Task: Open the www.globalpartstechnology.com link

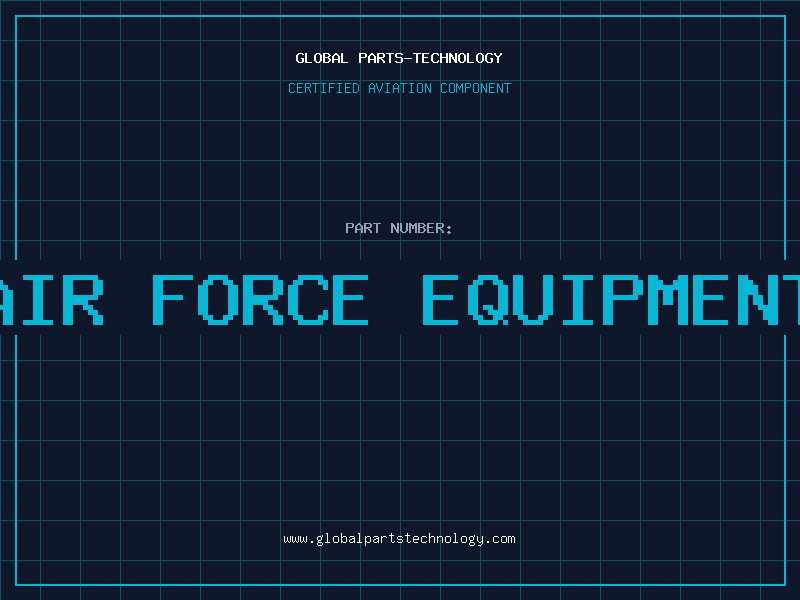Action: click(399, 539)
